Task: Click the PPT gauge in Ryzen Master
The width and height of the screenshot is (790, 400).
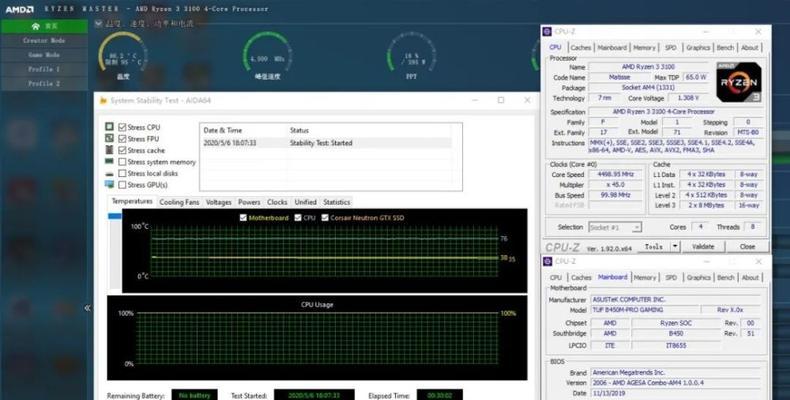Action: tap(411, 55)
